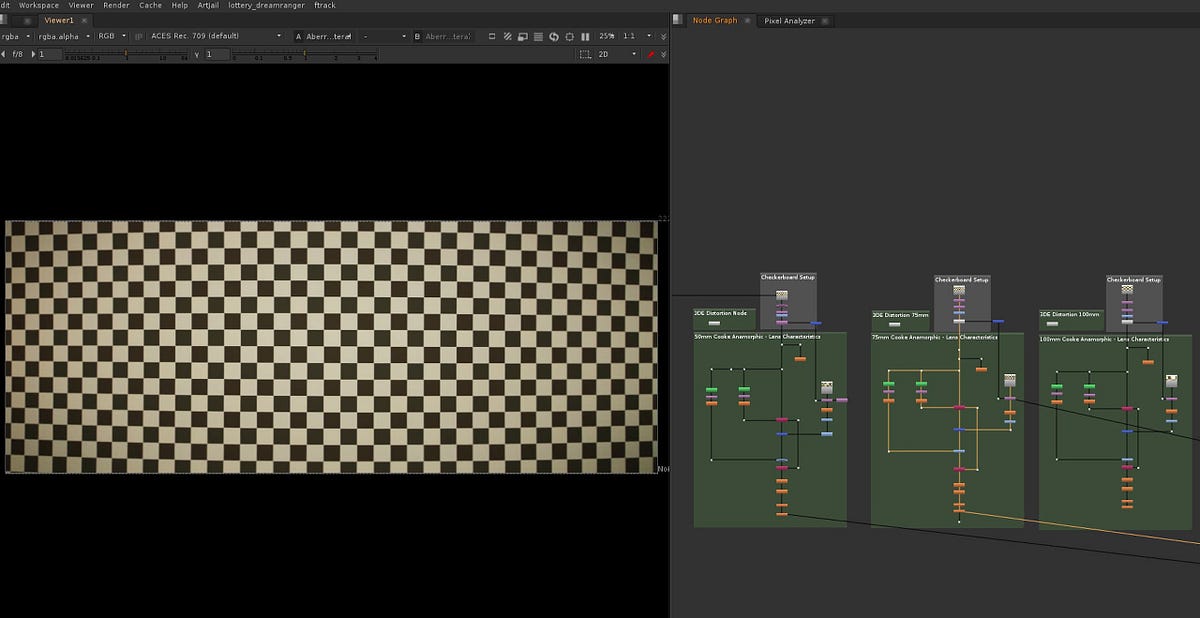Toggle the B input process buffer
The image size is (1200, 618).
coord(417,36)
